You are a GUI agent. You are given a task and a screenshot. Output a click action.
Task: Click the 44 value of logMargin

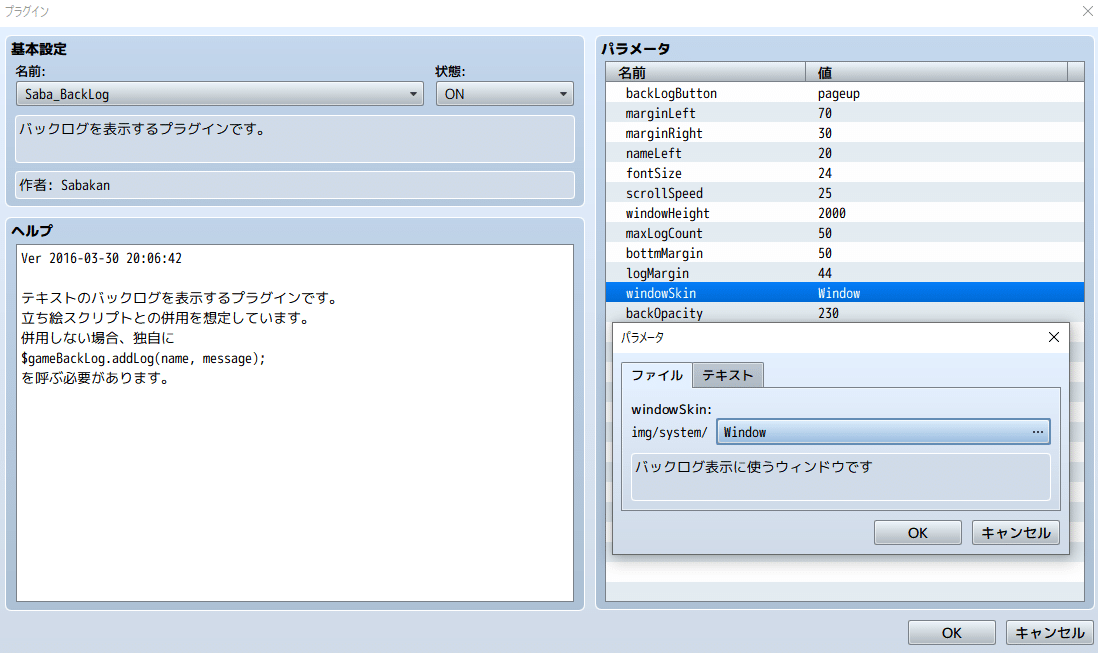pos(824,273)
